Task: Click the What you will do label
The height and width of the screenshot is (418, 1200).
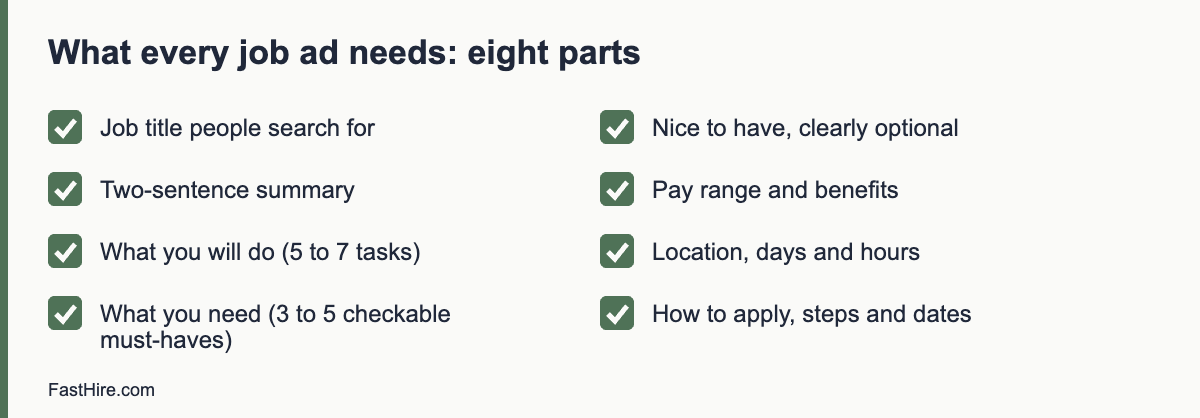Action: [260, 252]
